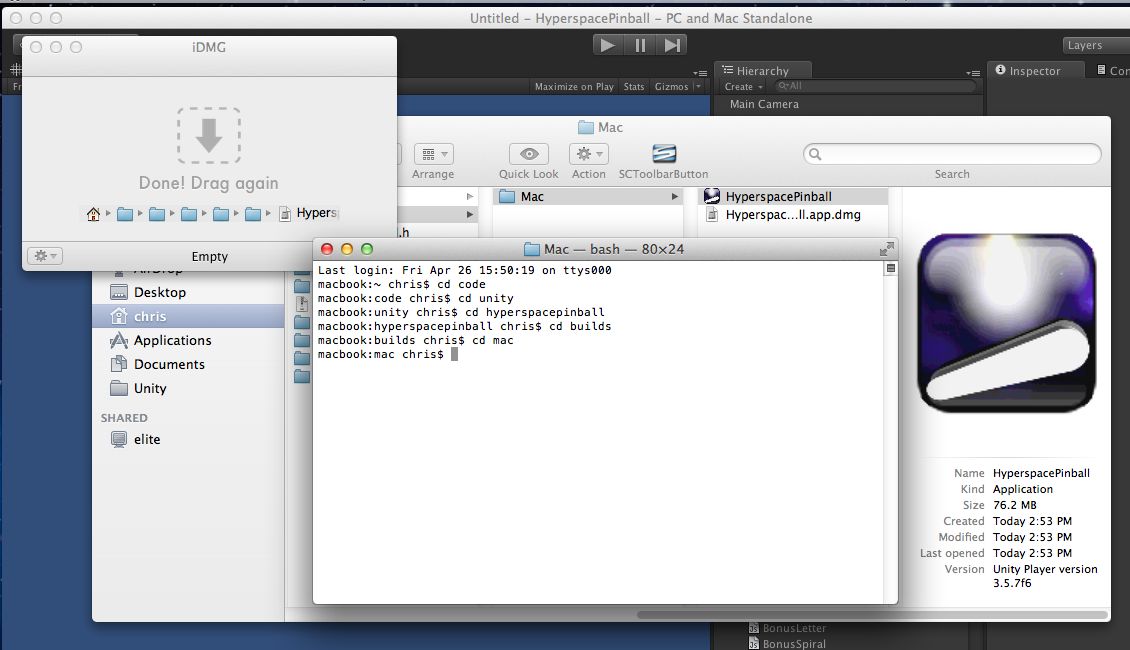
Task: Click Unity's Play button
Action: (608, 45)
